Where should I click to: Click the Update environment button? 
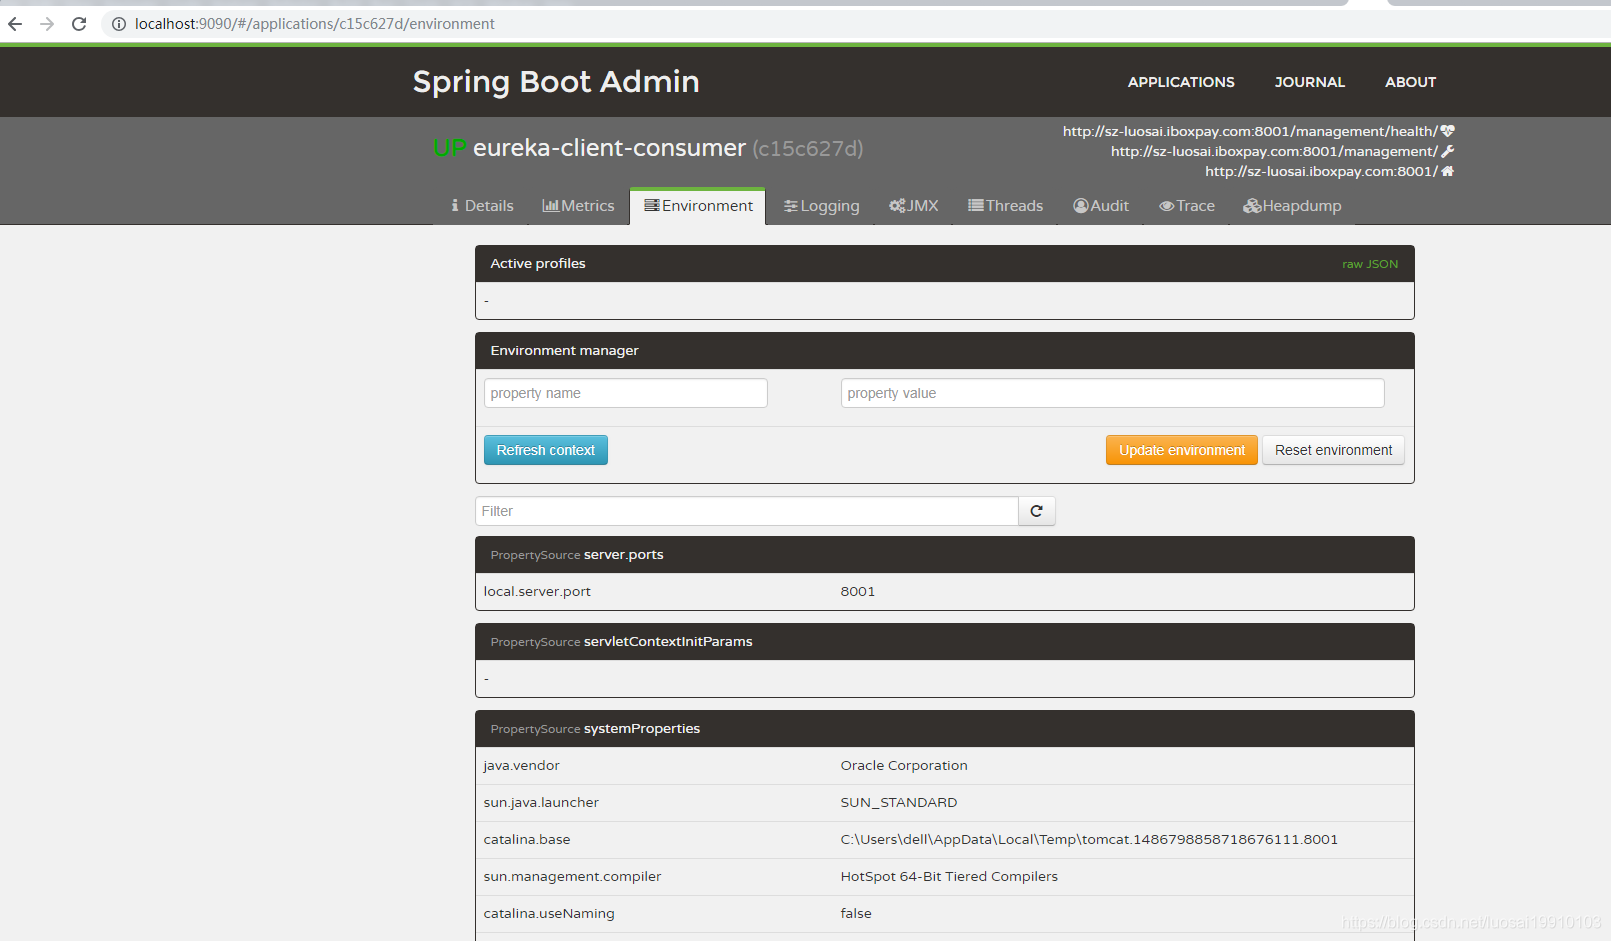pyautogui.click(x=1182, y=450)
